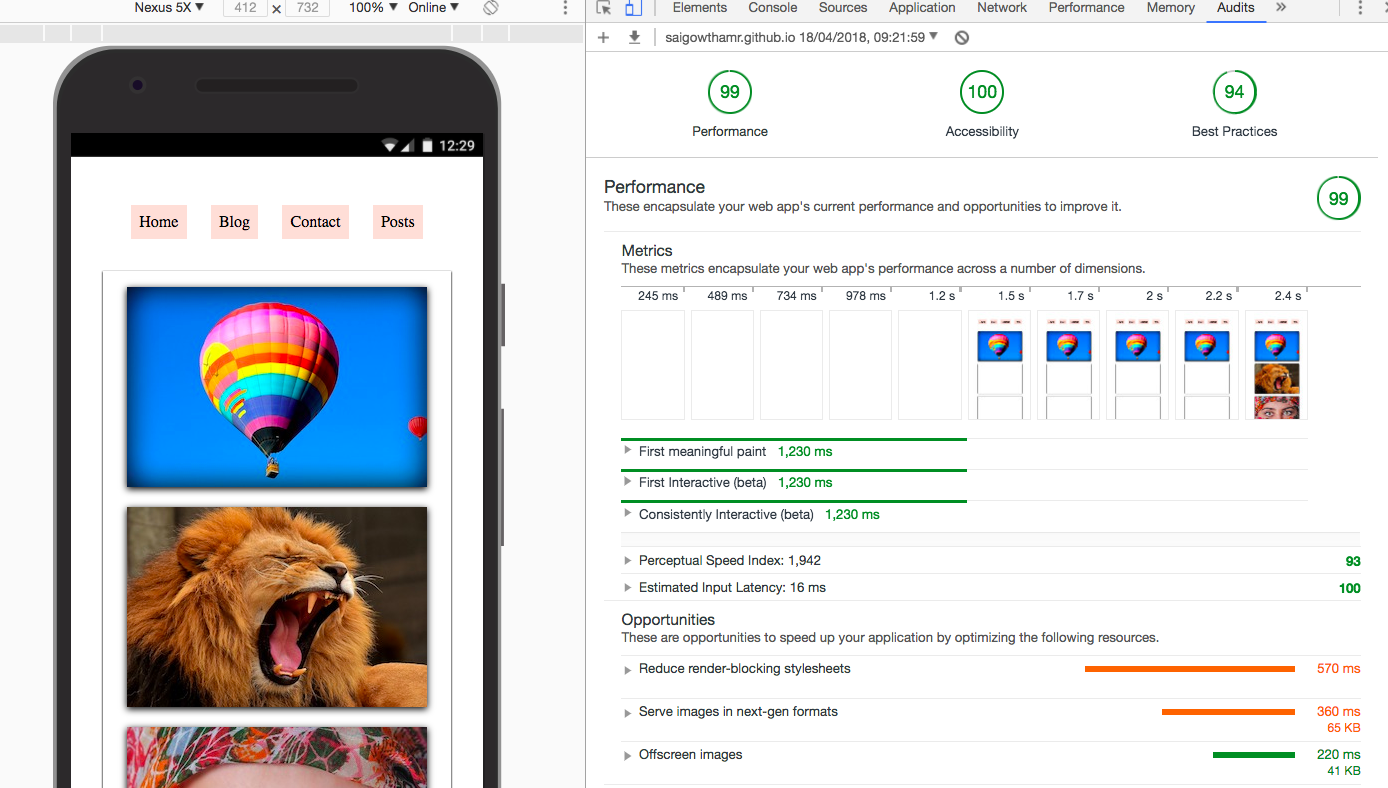Click the hot air balloon image
The width and height of the screenshot is (1388, 788).
tap(277, 387)
